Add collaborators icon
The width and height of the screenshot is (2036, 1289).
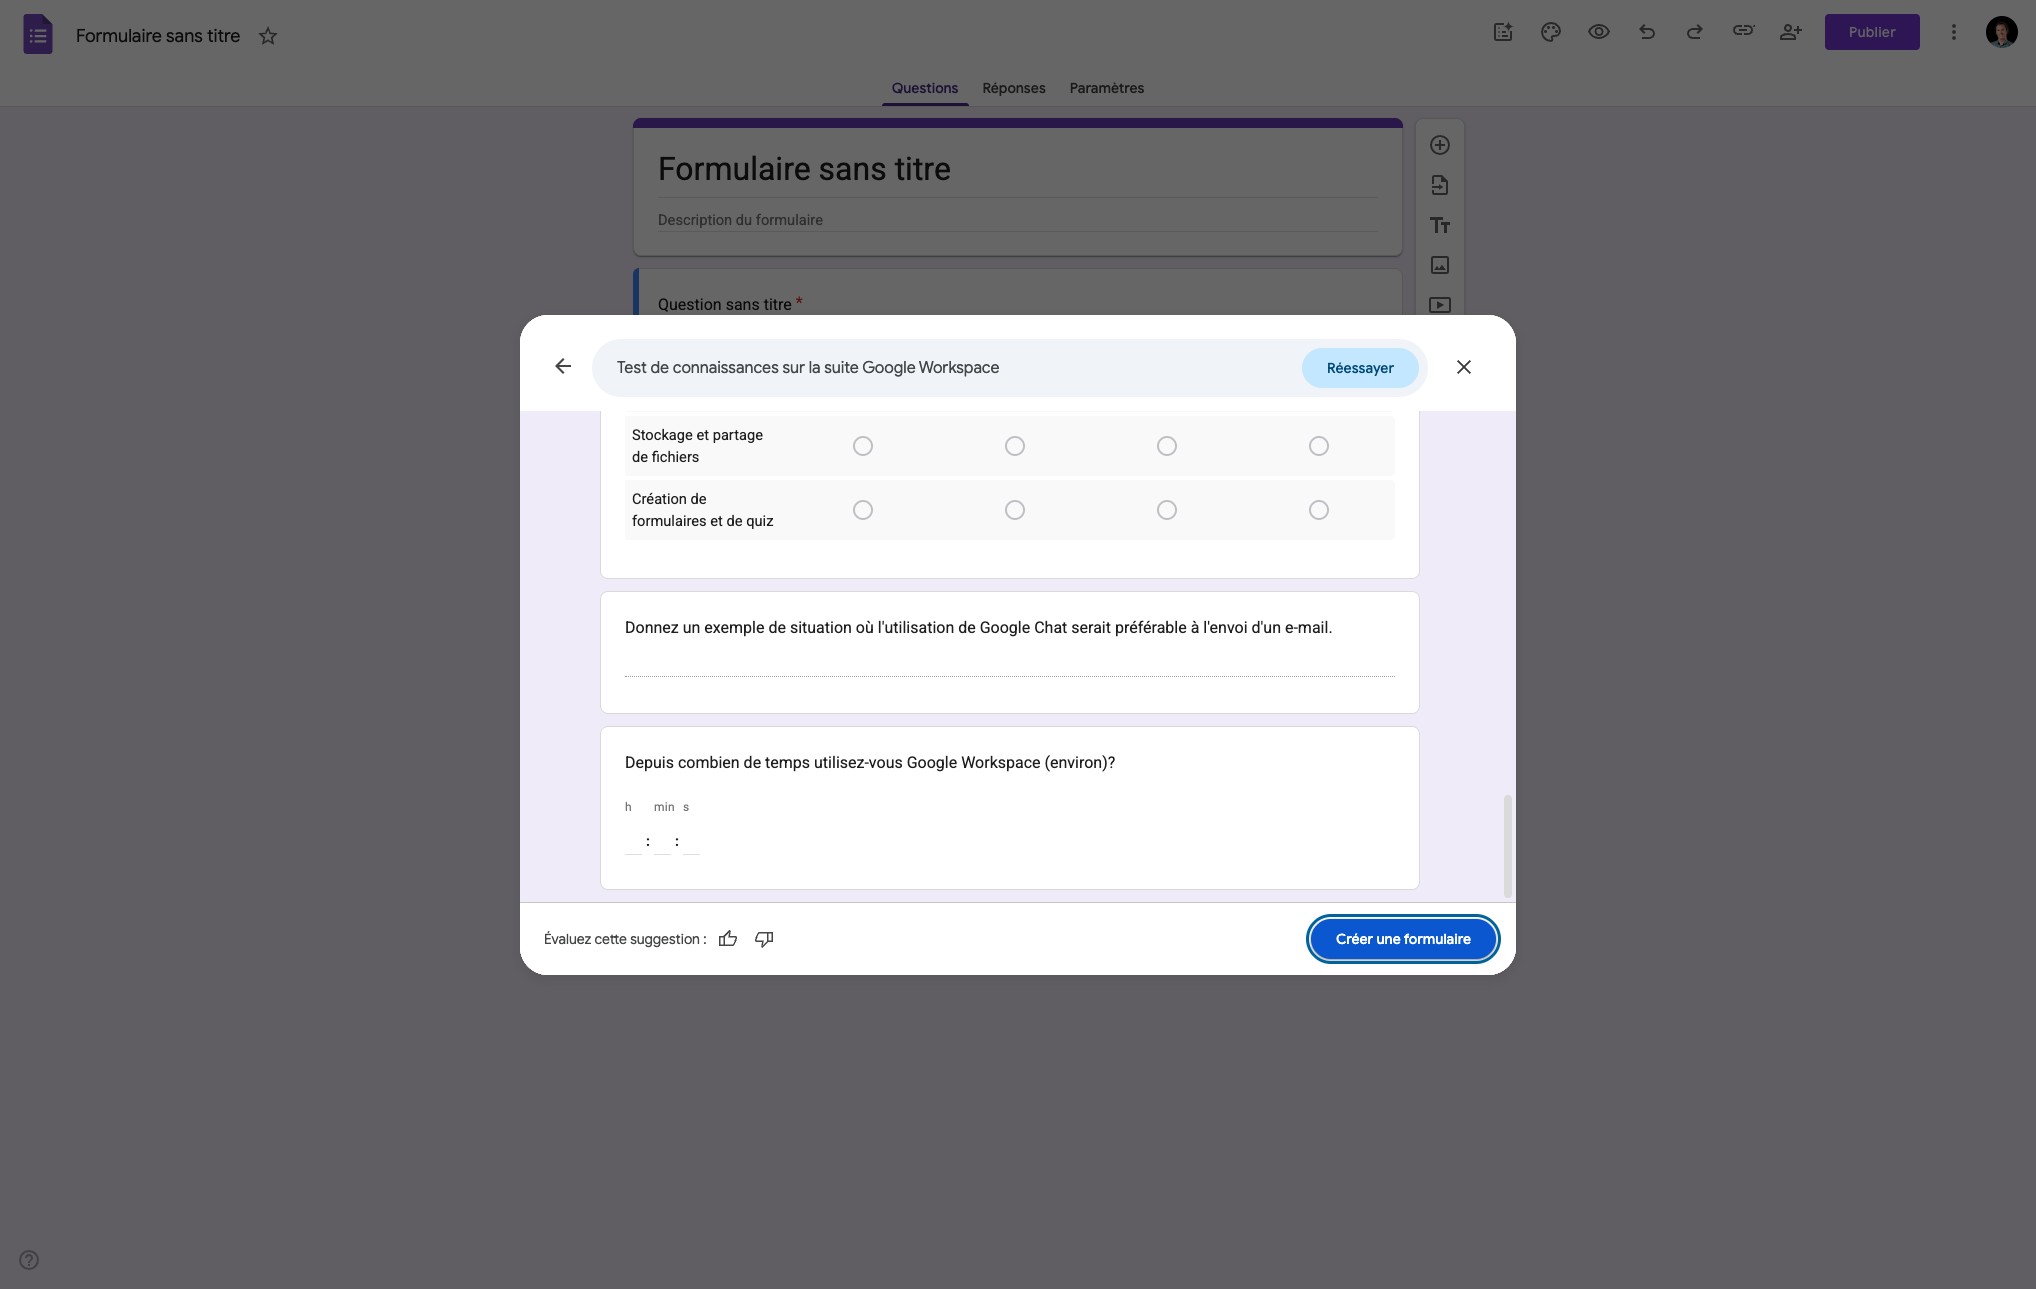tap(1791, 32)
